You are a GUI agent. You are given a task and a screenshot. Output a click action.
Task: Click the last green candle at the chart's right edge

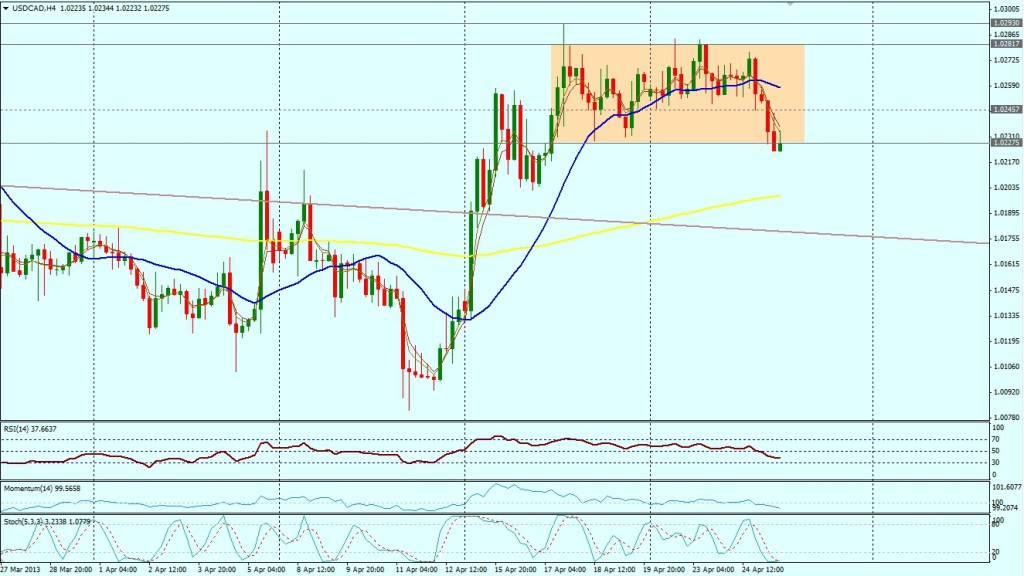[780, 147]
